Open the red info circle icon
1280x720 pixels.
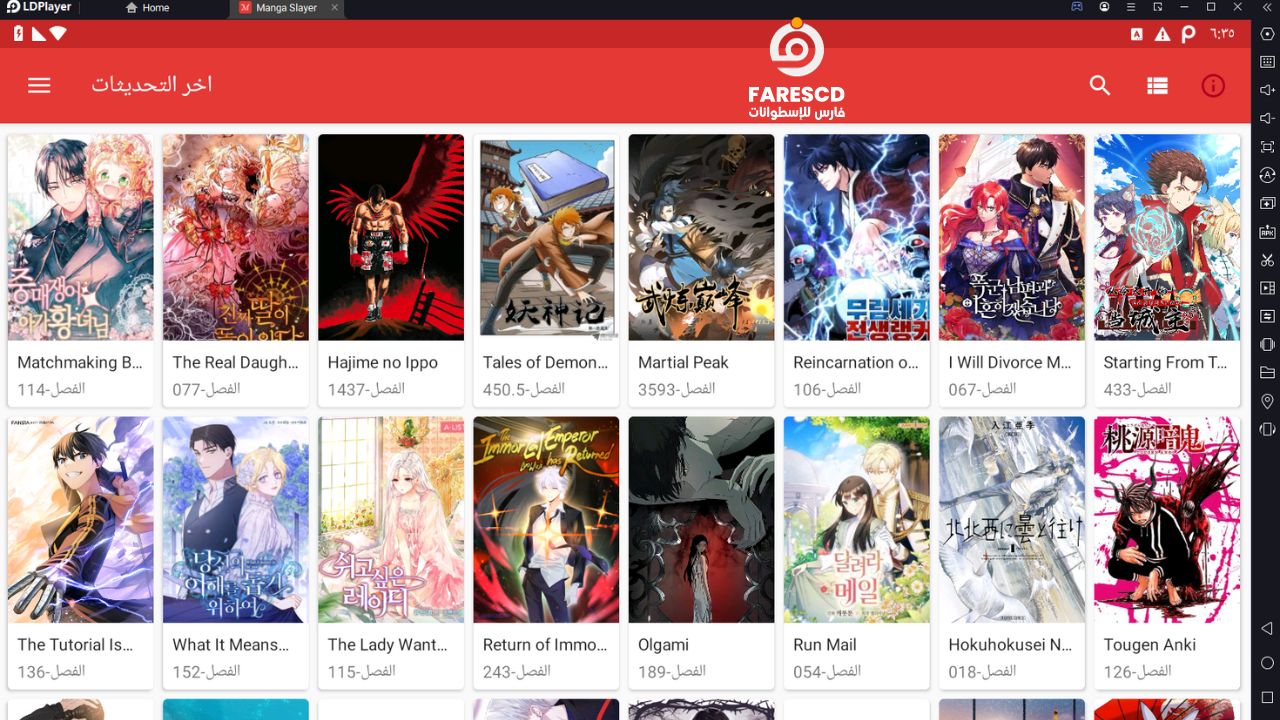click(1213, 85)
